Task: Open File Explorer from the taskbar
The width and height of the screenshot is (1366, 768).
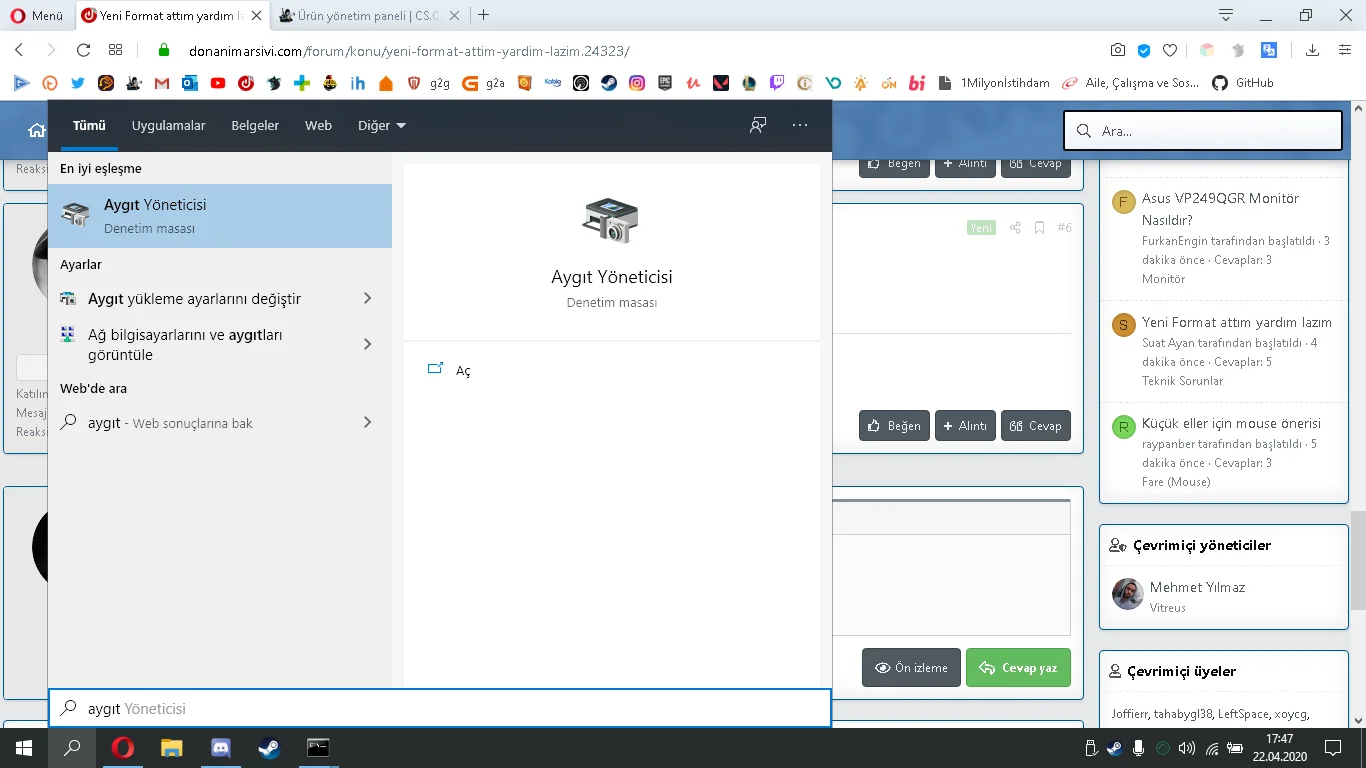Action: click(x=172, y=748)
